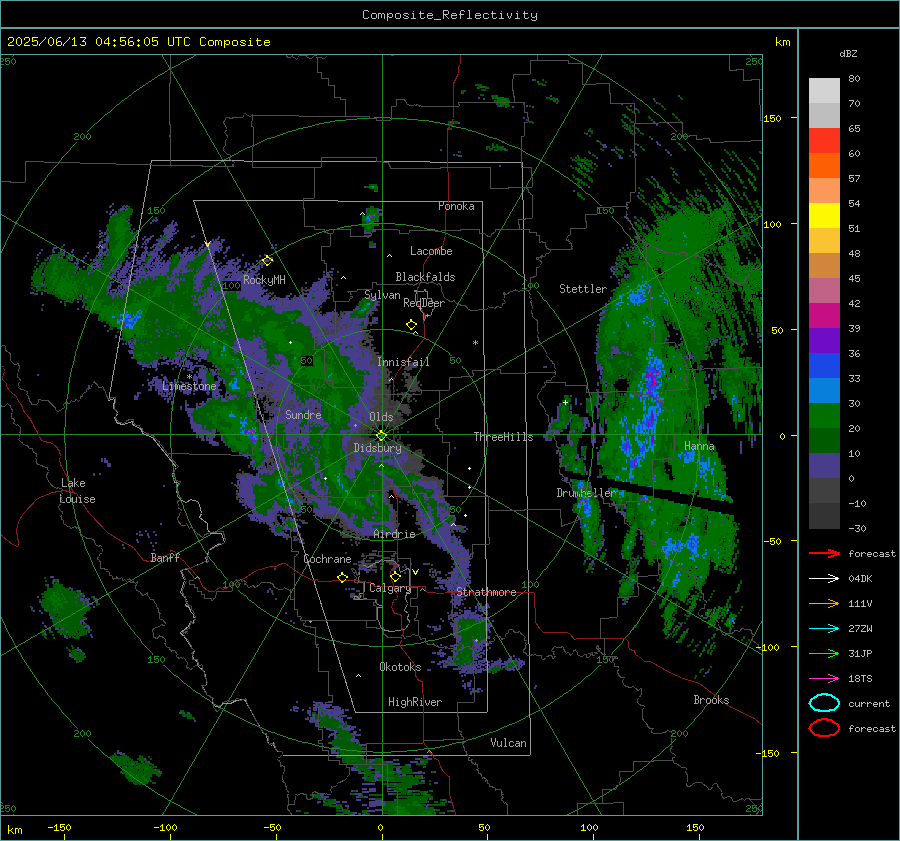Click the red forecast arrow icon in legend
900x841 pixels.
click(824, 553)
